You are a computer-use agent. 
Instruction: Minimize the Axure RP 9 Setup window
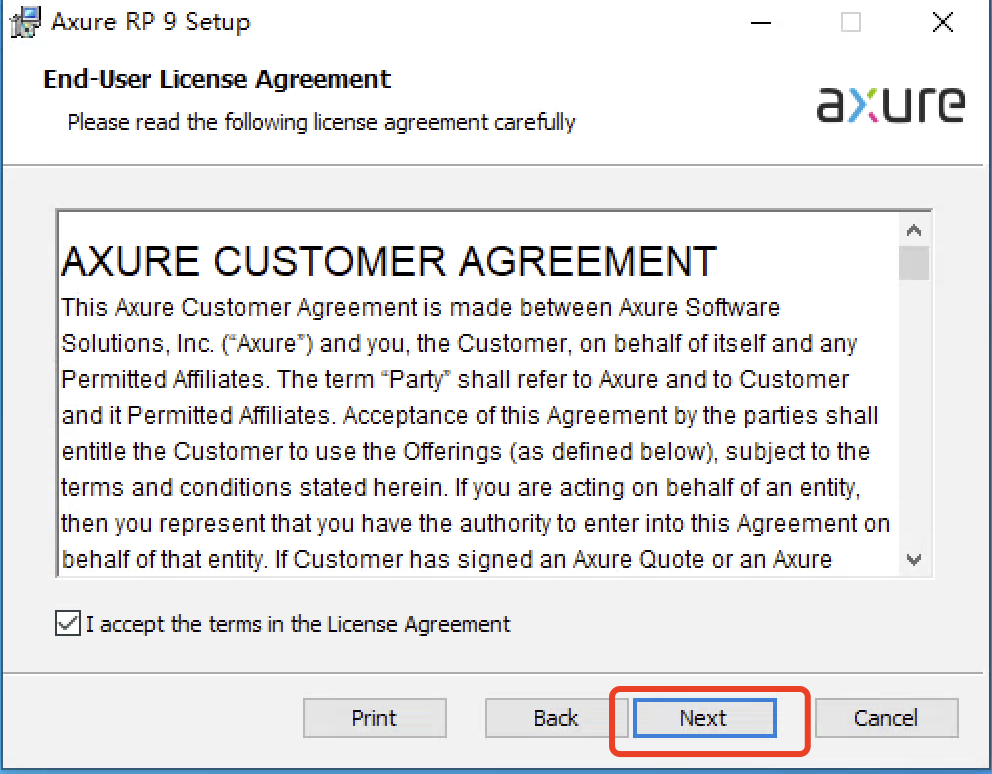coord(760,22)
